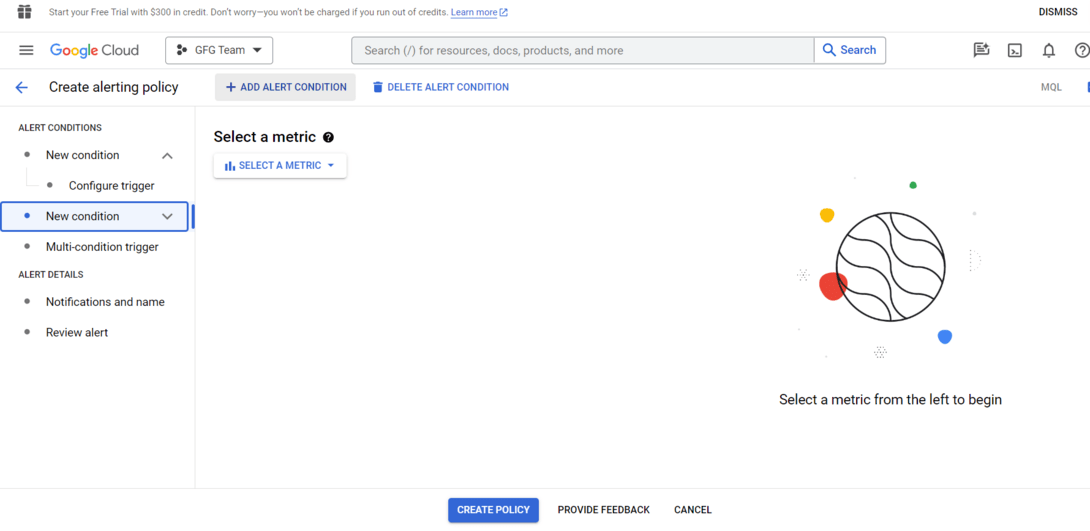This screenshot has height=531, width=1090.
Task: Open the Cloud Shell terminal icon
Action: click(x=1014, y=50)
